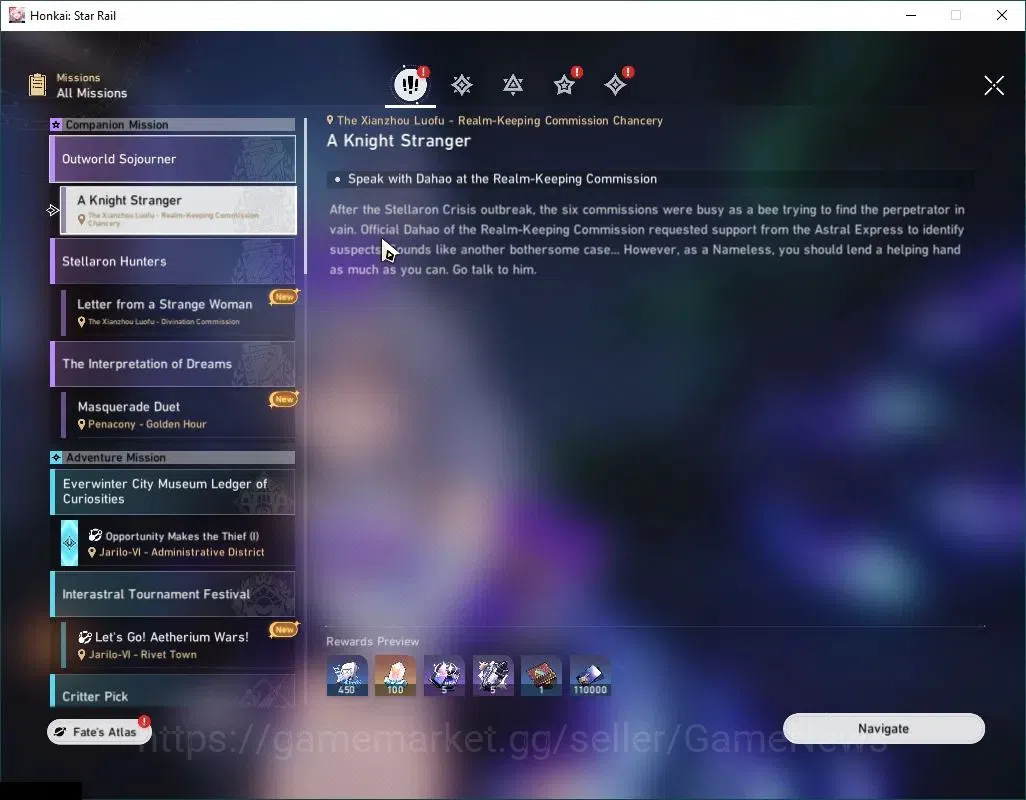The height and width of the screenshot is (800, 1026).
Task: Open the diamond Adventure Mission tab icon
Action: [615, 85]
